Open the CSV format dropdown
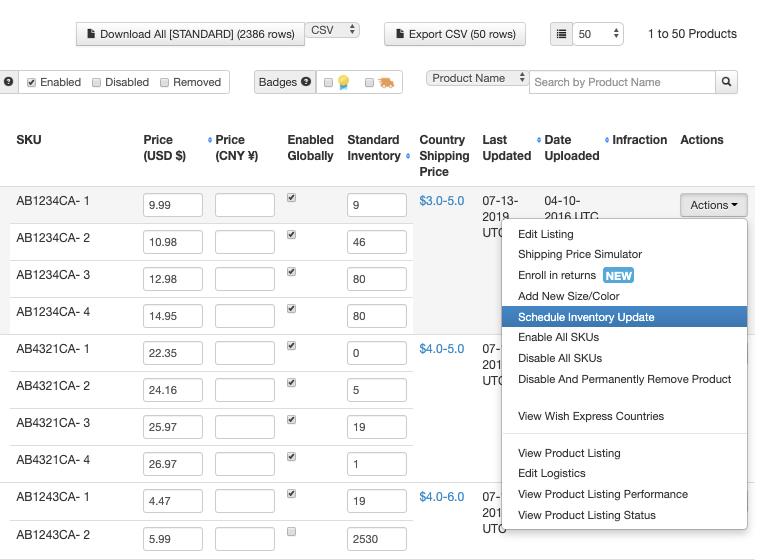774x560 pixels. (x=332, y=31)
